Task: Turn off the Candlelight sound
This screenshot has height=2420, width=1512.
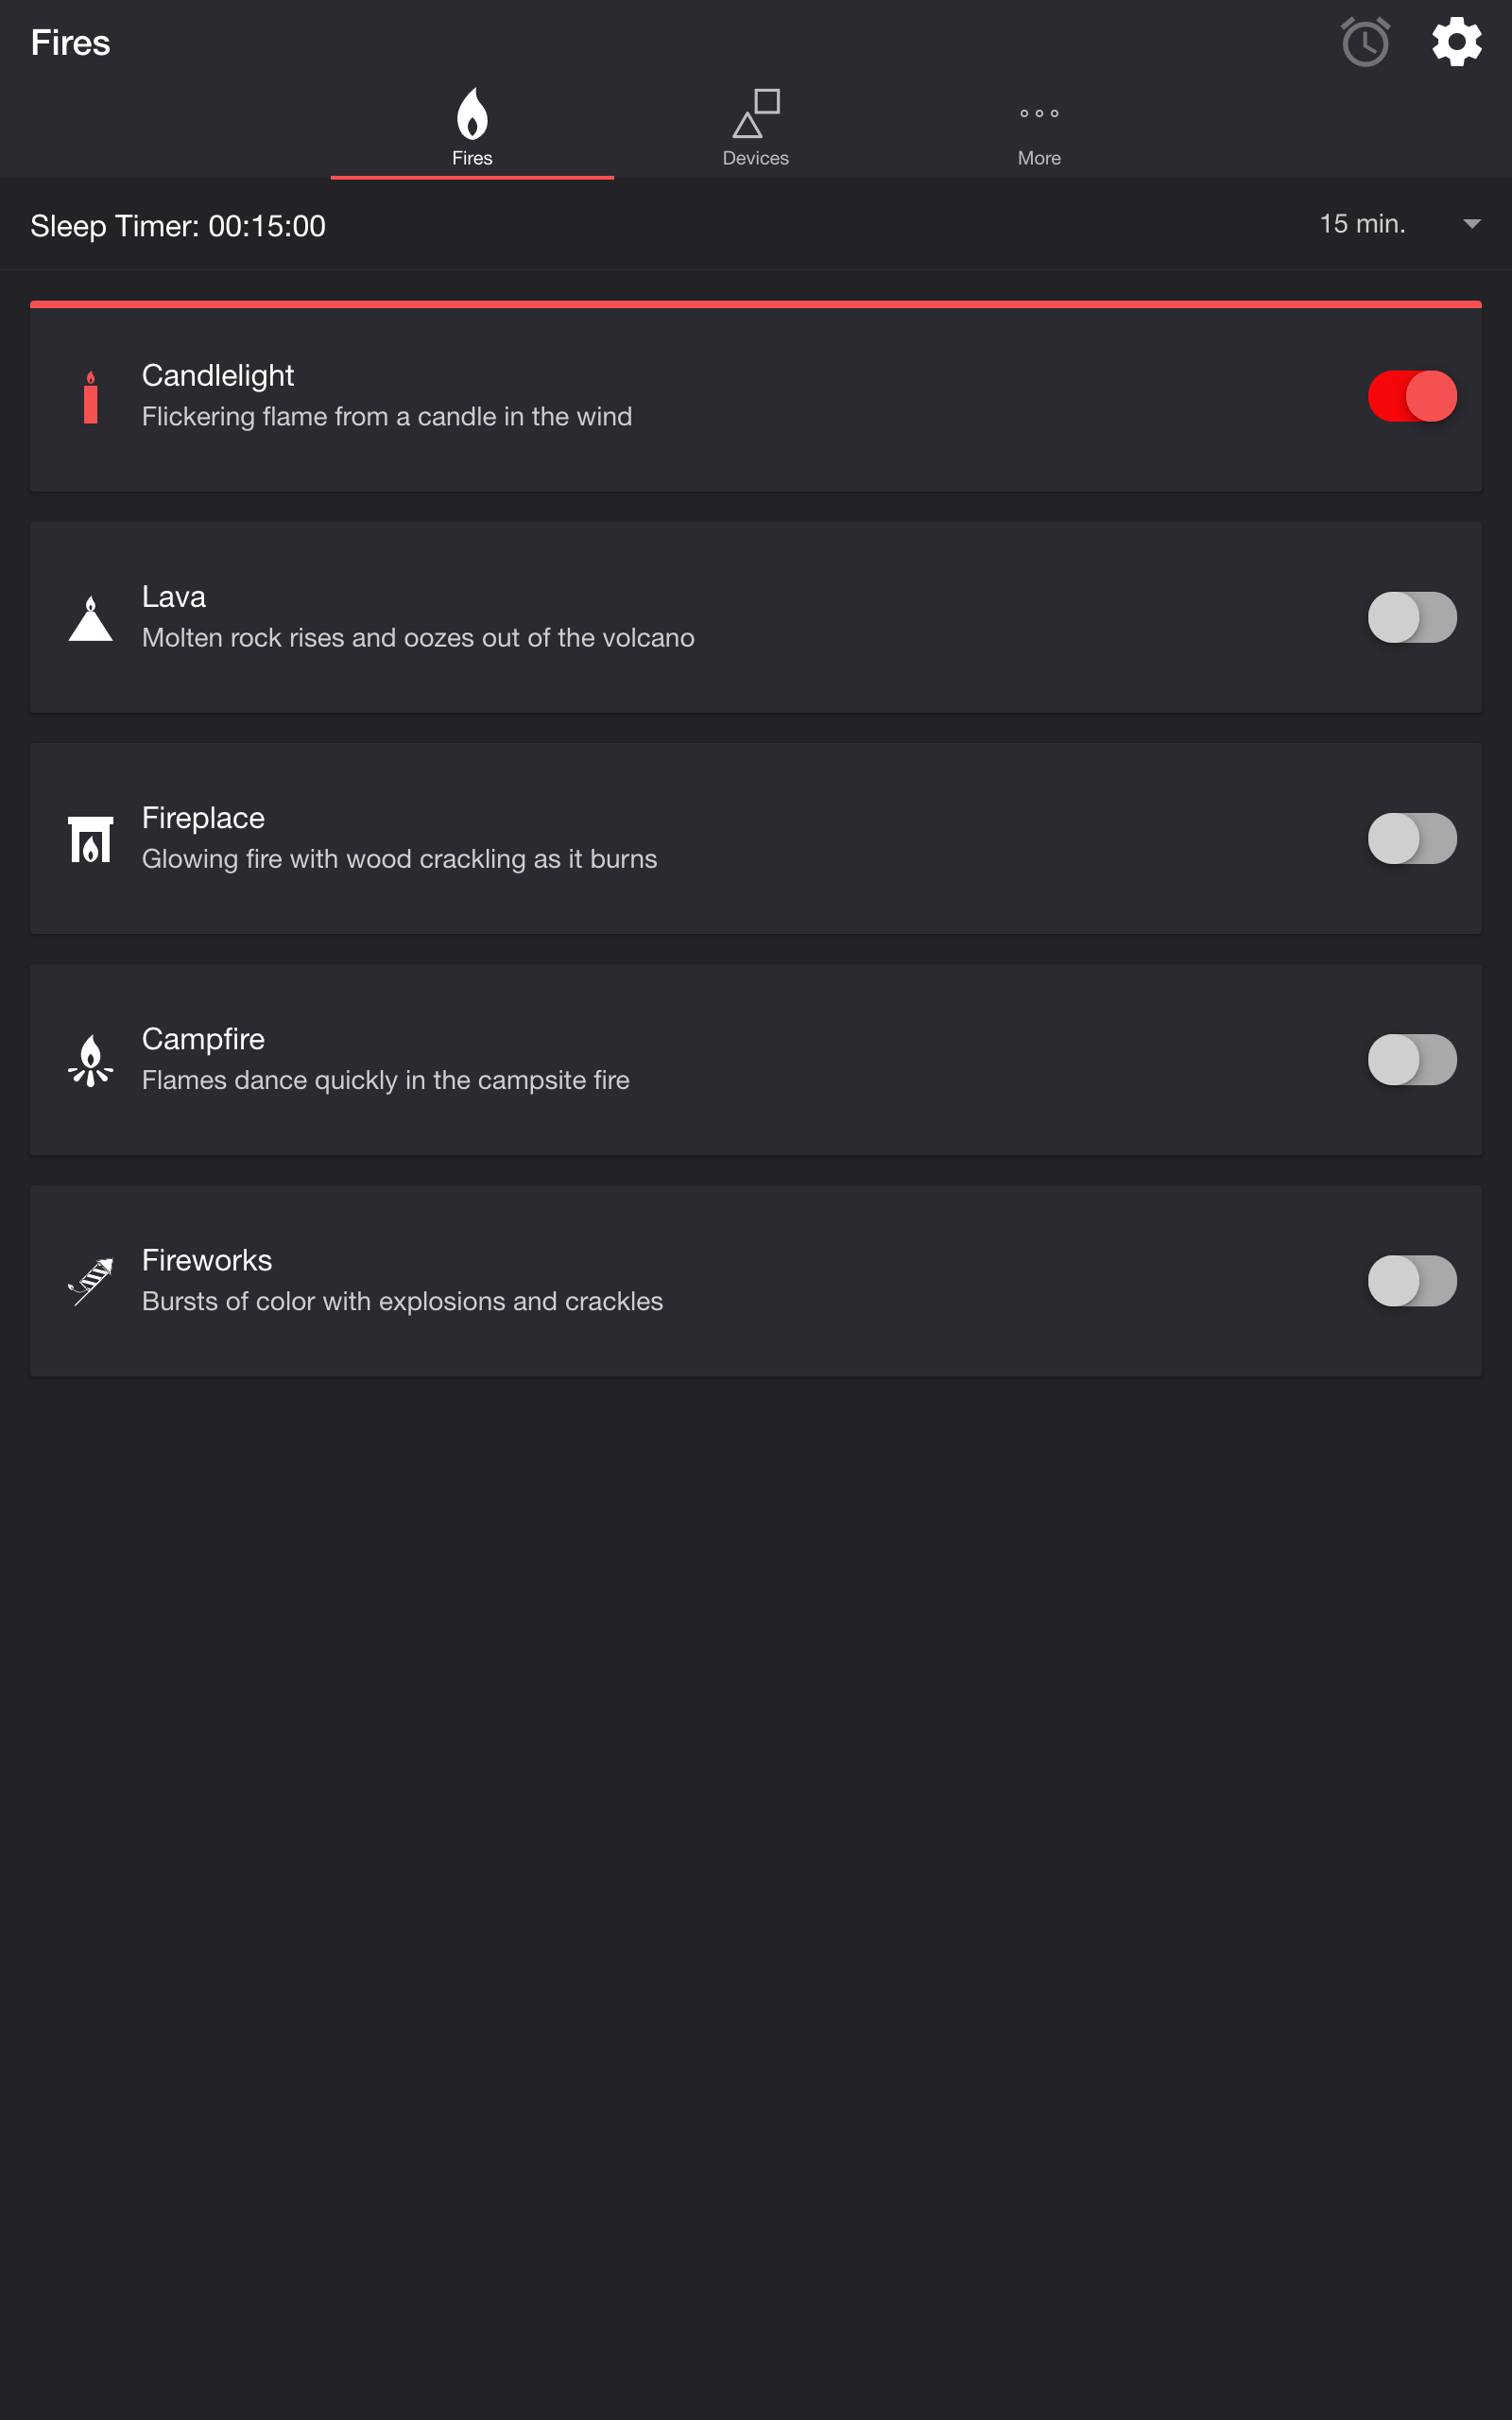Action: pos(1413,396)
